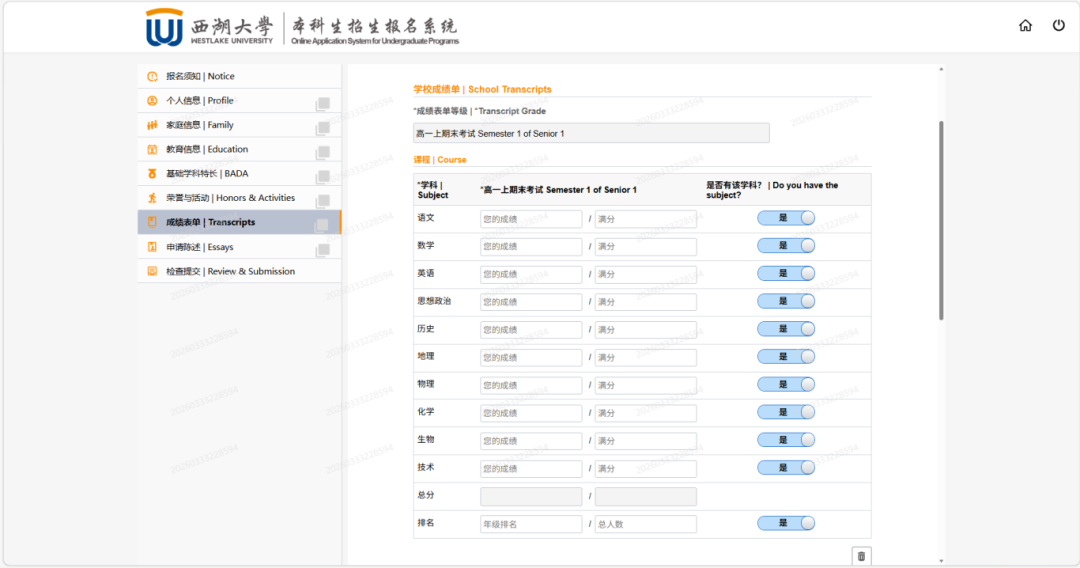Screen dimensions: 1080x568
Task: Click the trash delete icon below table
Action: pos(861,555)
